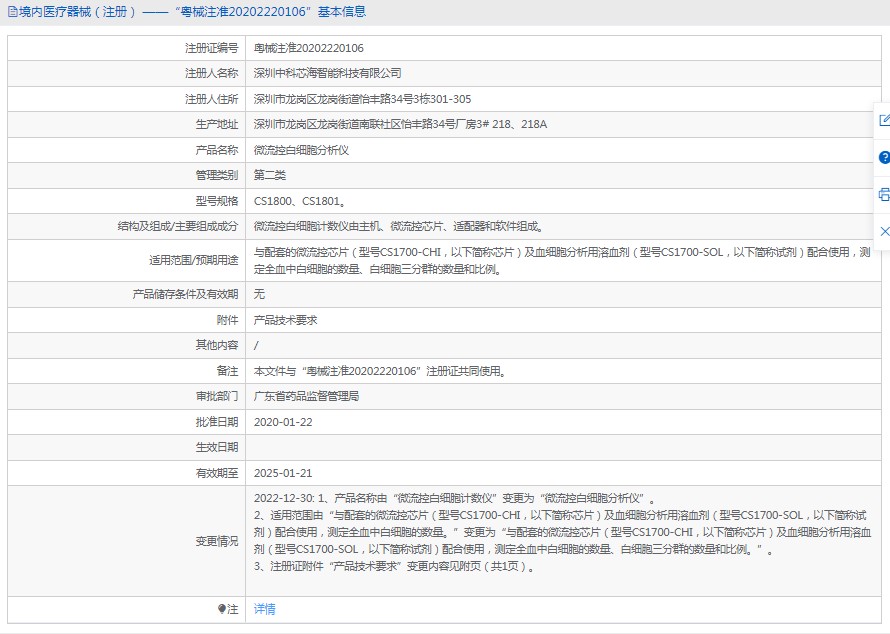Click the bulb icon beside 注
The width and height of the screenshot is (890, 634).
[x=222, y=609]
